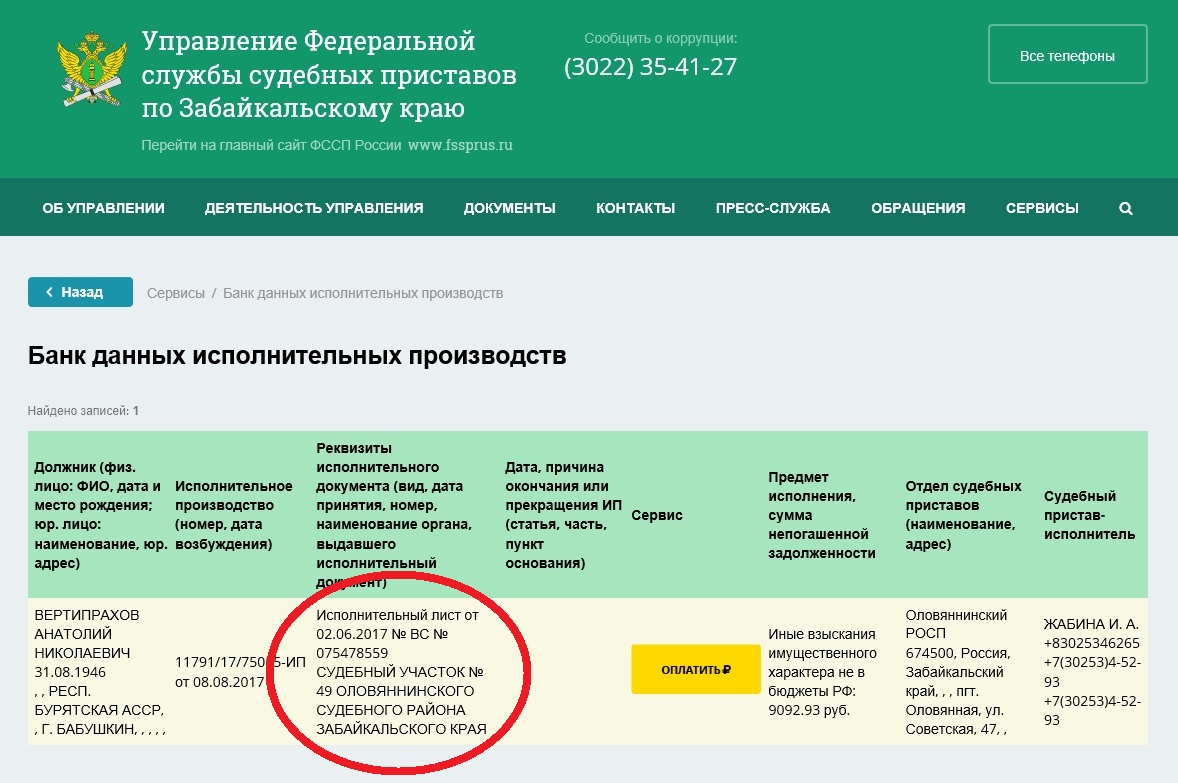
Task: Click Банк данных исполнительных производств breadcrumb
Action: pos(363,293)
